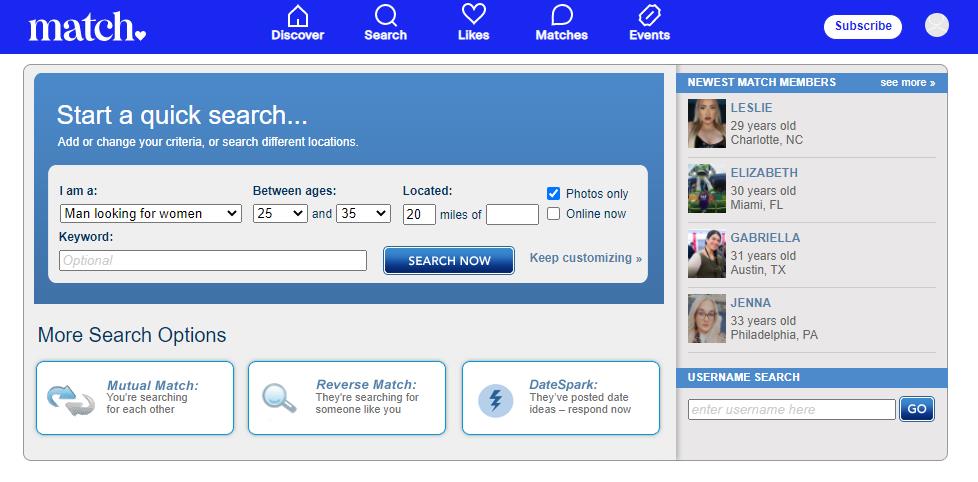Image resolution: width=978 pixels, height=482 pixels.
Task: Open Elizabeth's profile photo
Action: [707, 188]
